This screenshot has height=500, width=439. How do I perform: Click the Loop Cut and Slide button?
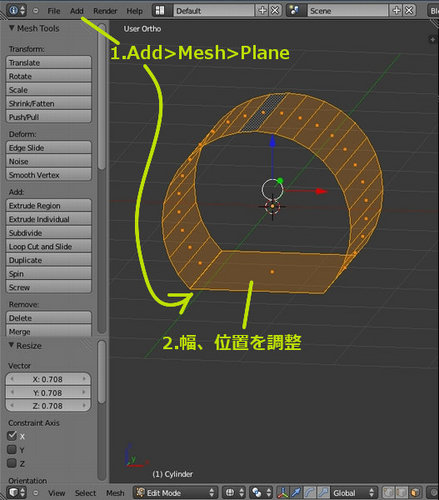point(49,247)
